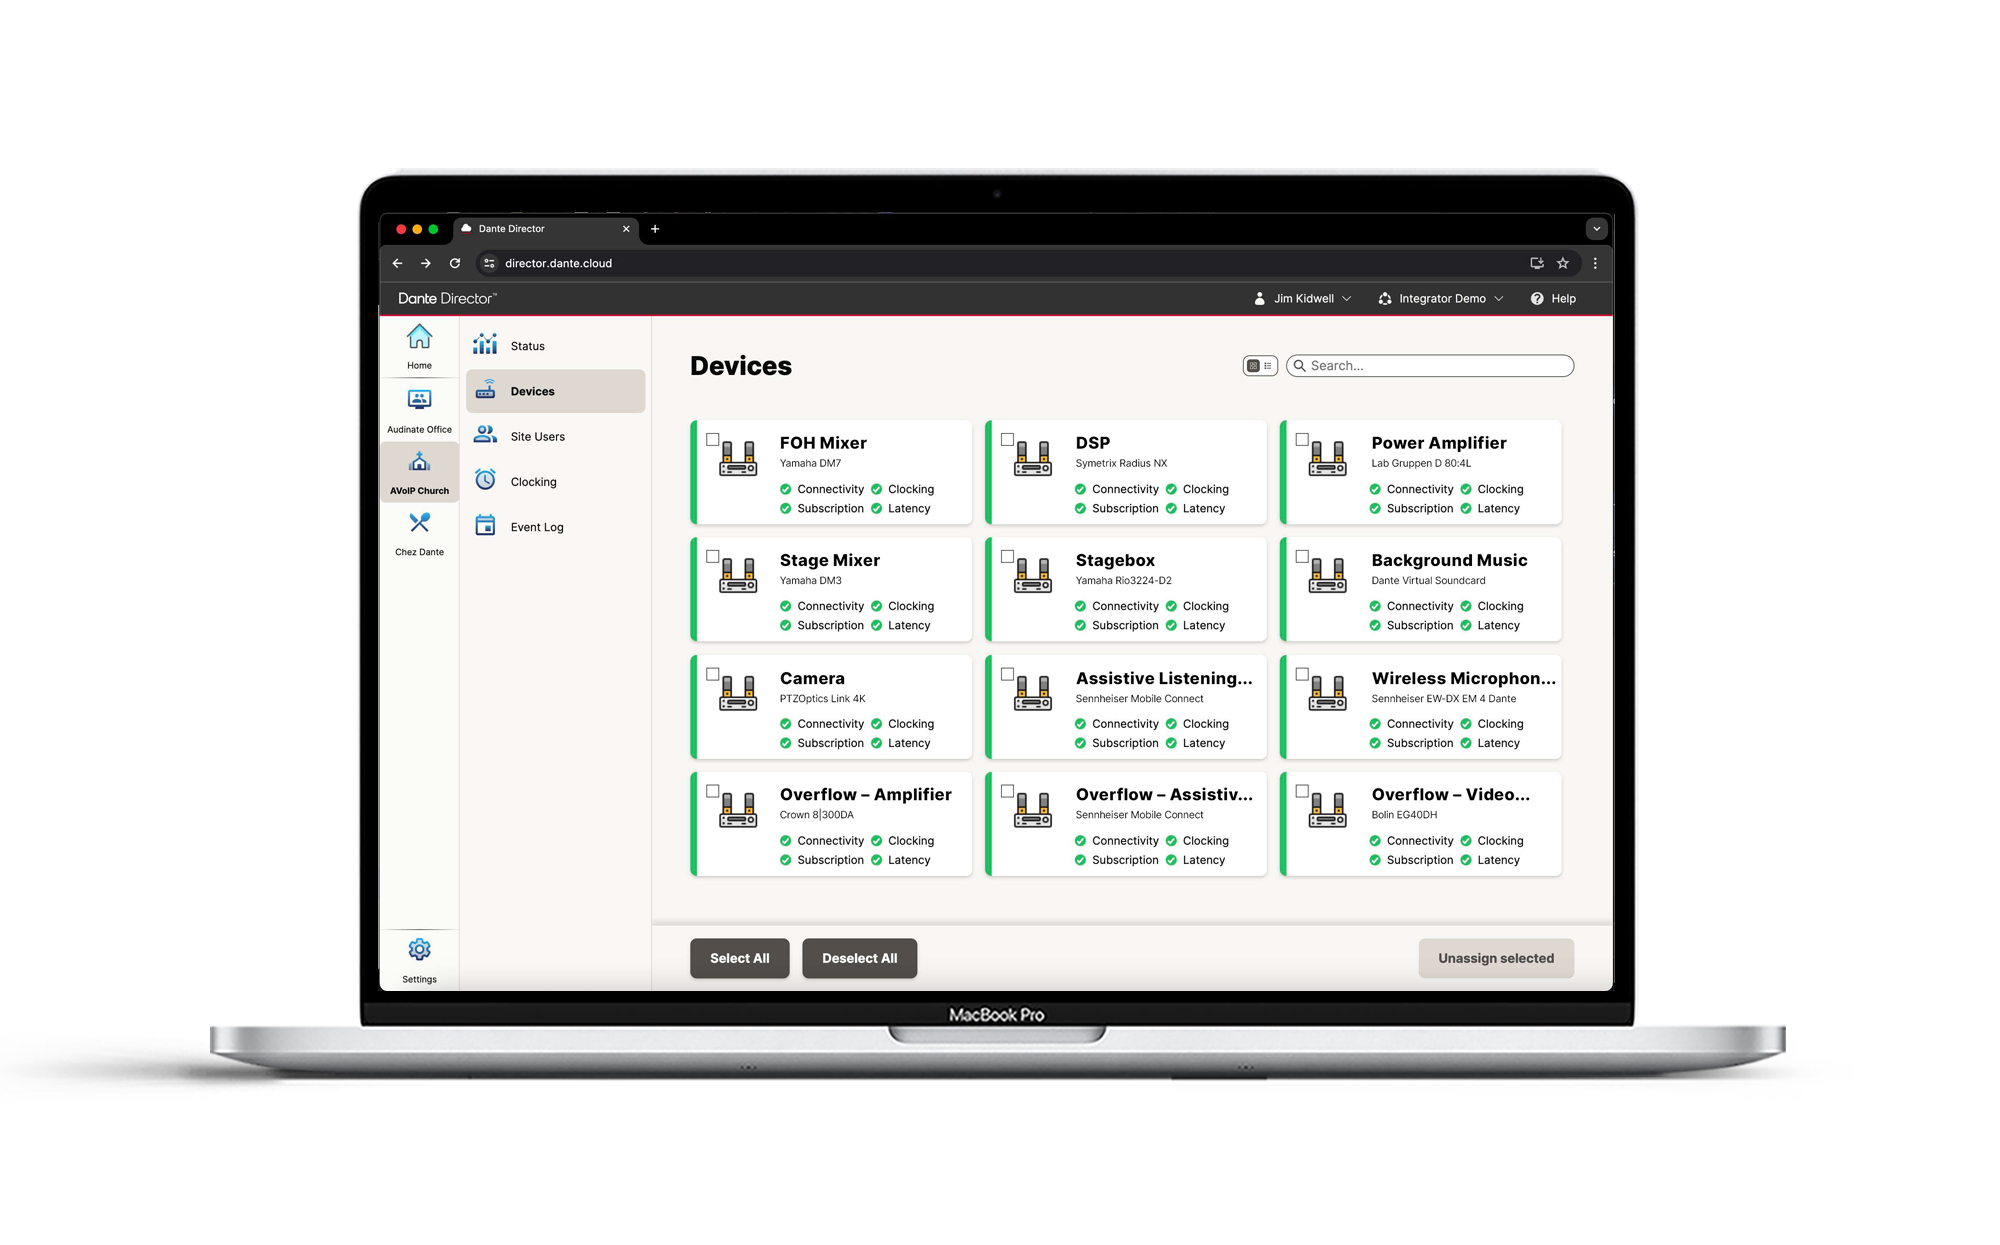Image resolution: width=2000 pixels, height=1245 pixels.
Task: Click the Dante Virtual Soundcard text
Action: (x=1428, y=580)
